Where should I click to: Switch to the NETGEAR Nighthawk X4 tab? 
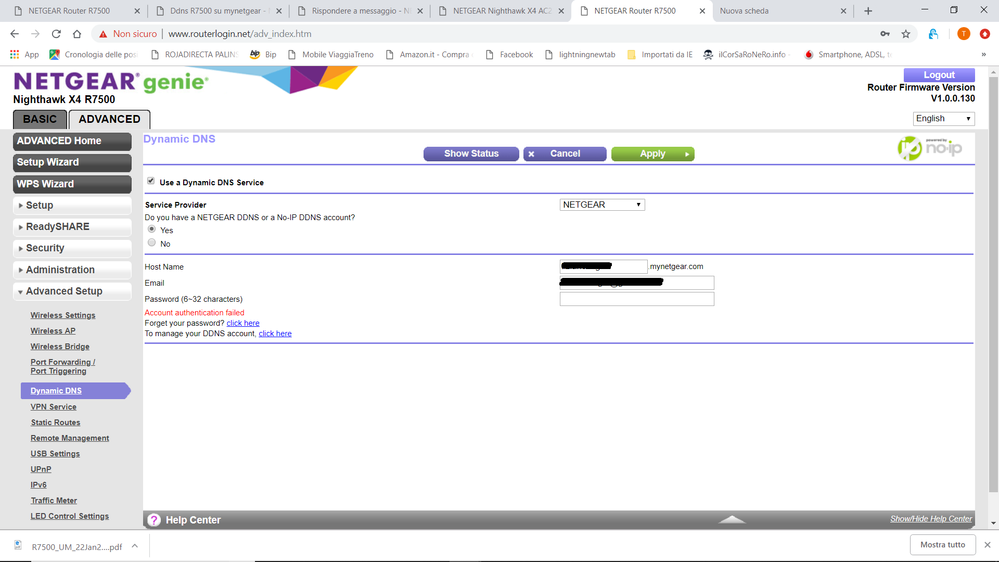[x=501, y=11]
